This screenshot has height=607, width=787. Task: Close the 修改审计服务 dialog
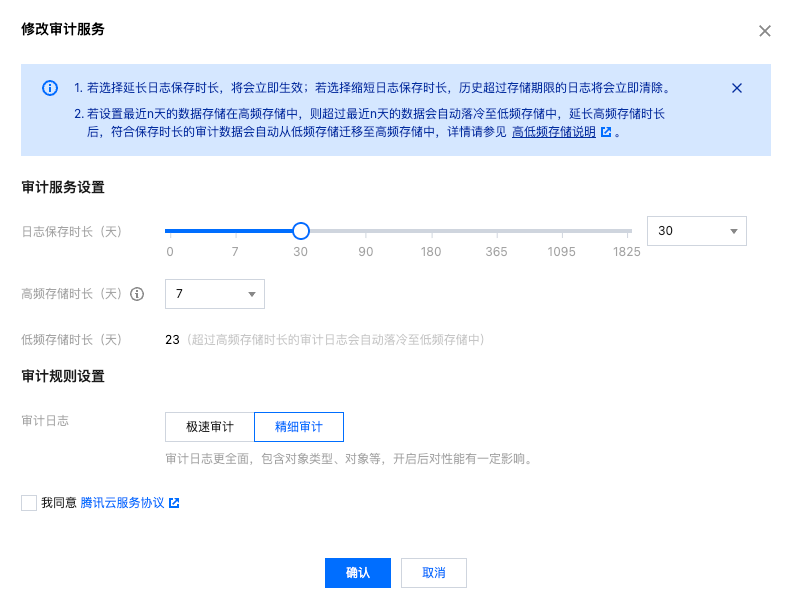click(764, 31)
